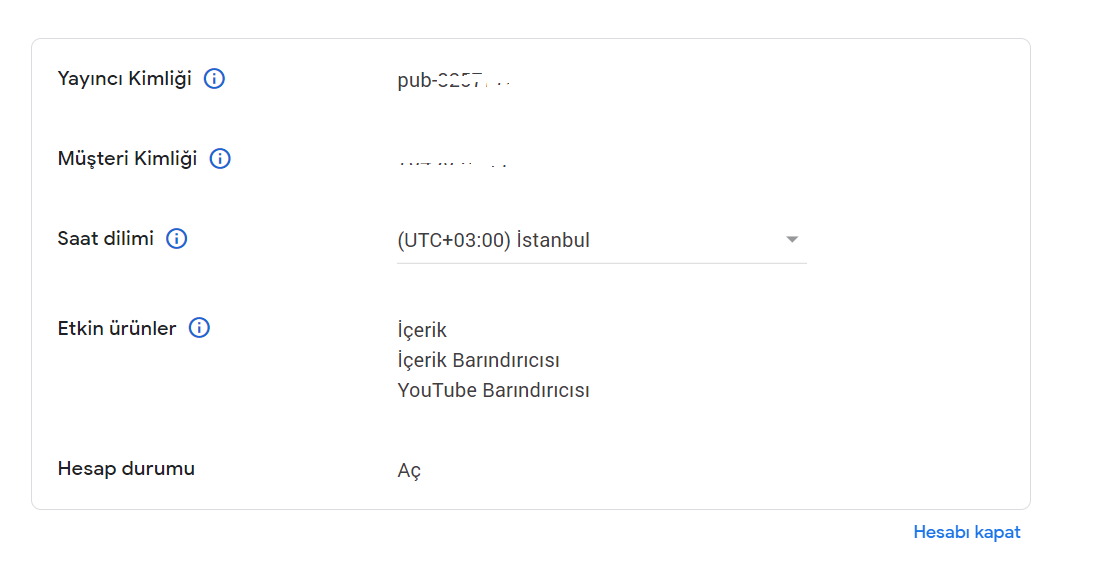Click the Hesabı kapat link

pos(966,532)
